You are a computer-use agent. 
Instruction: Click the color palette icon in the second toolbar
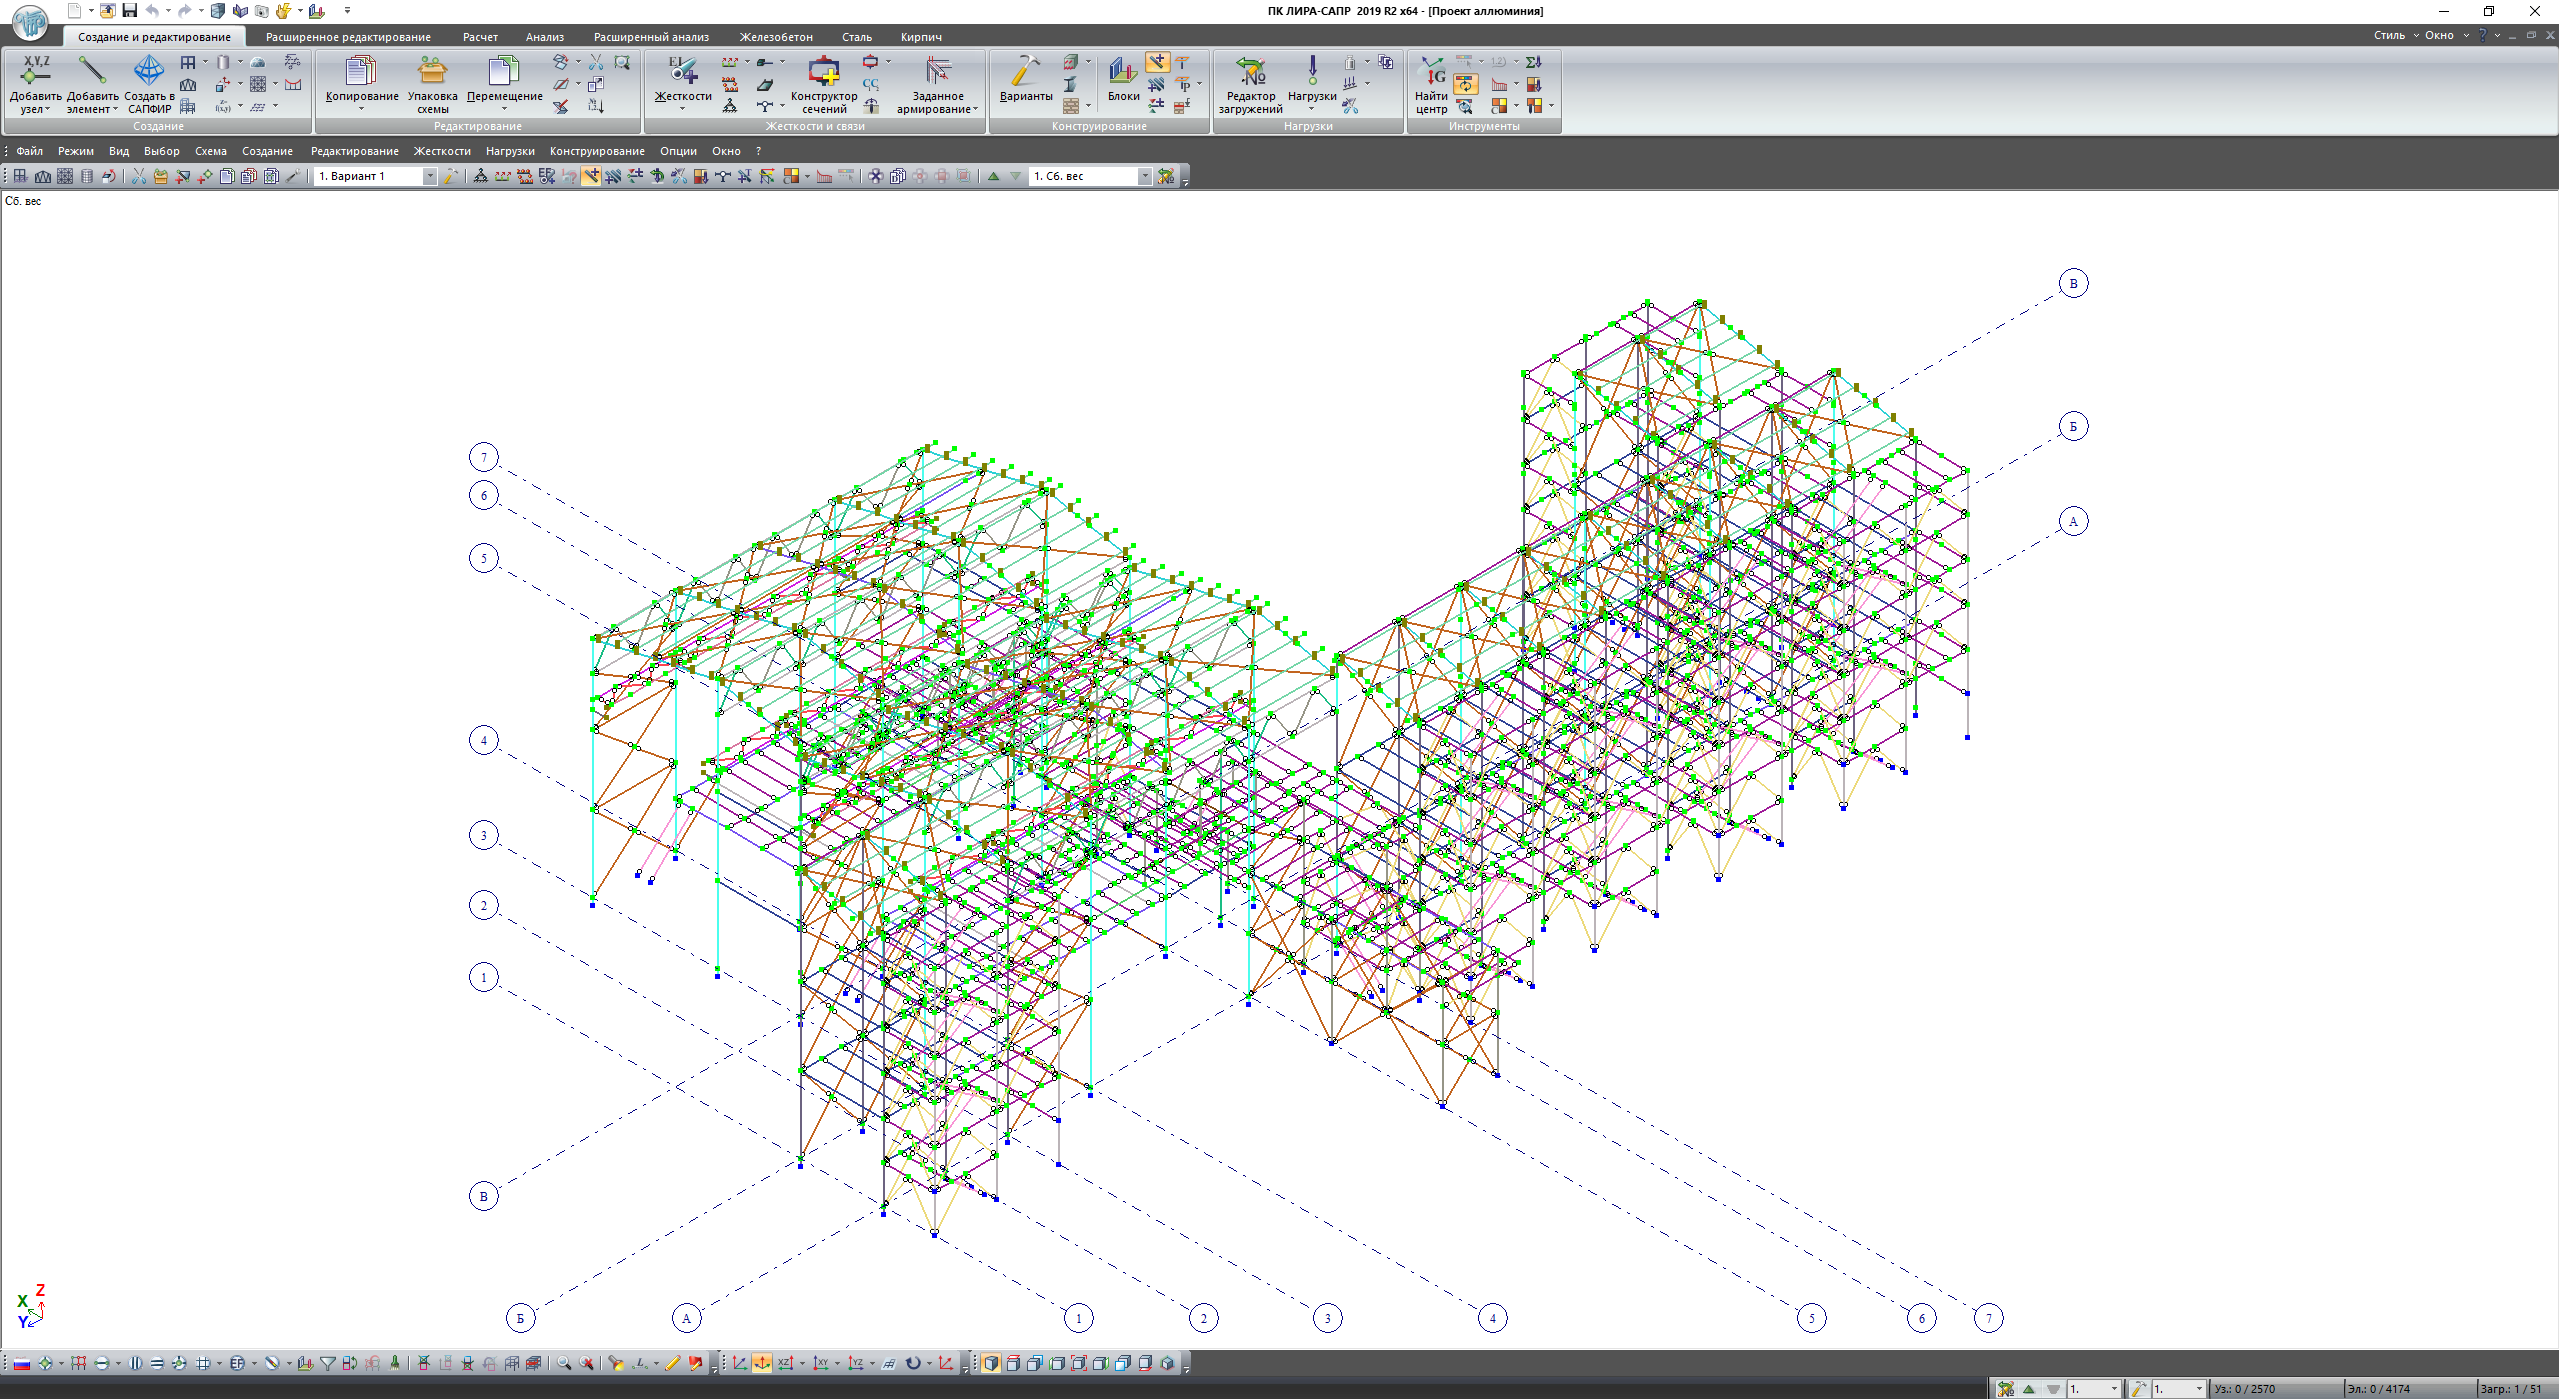pos(791,177)
